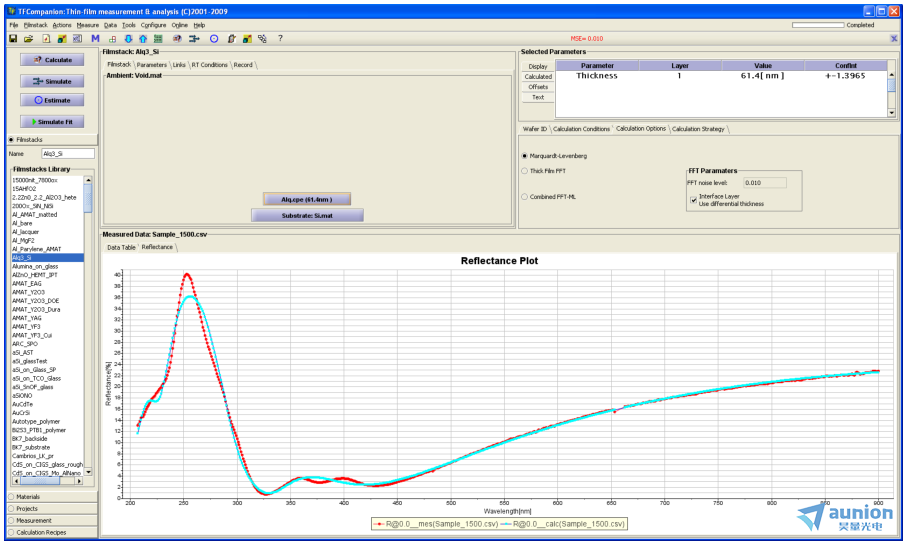Switch to the Data Table tab
This screenshot has height=542, width=905.
121,248
